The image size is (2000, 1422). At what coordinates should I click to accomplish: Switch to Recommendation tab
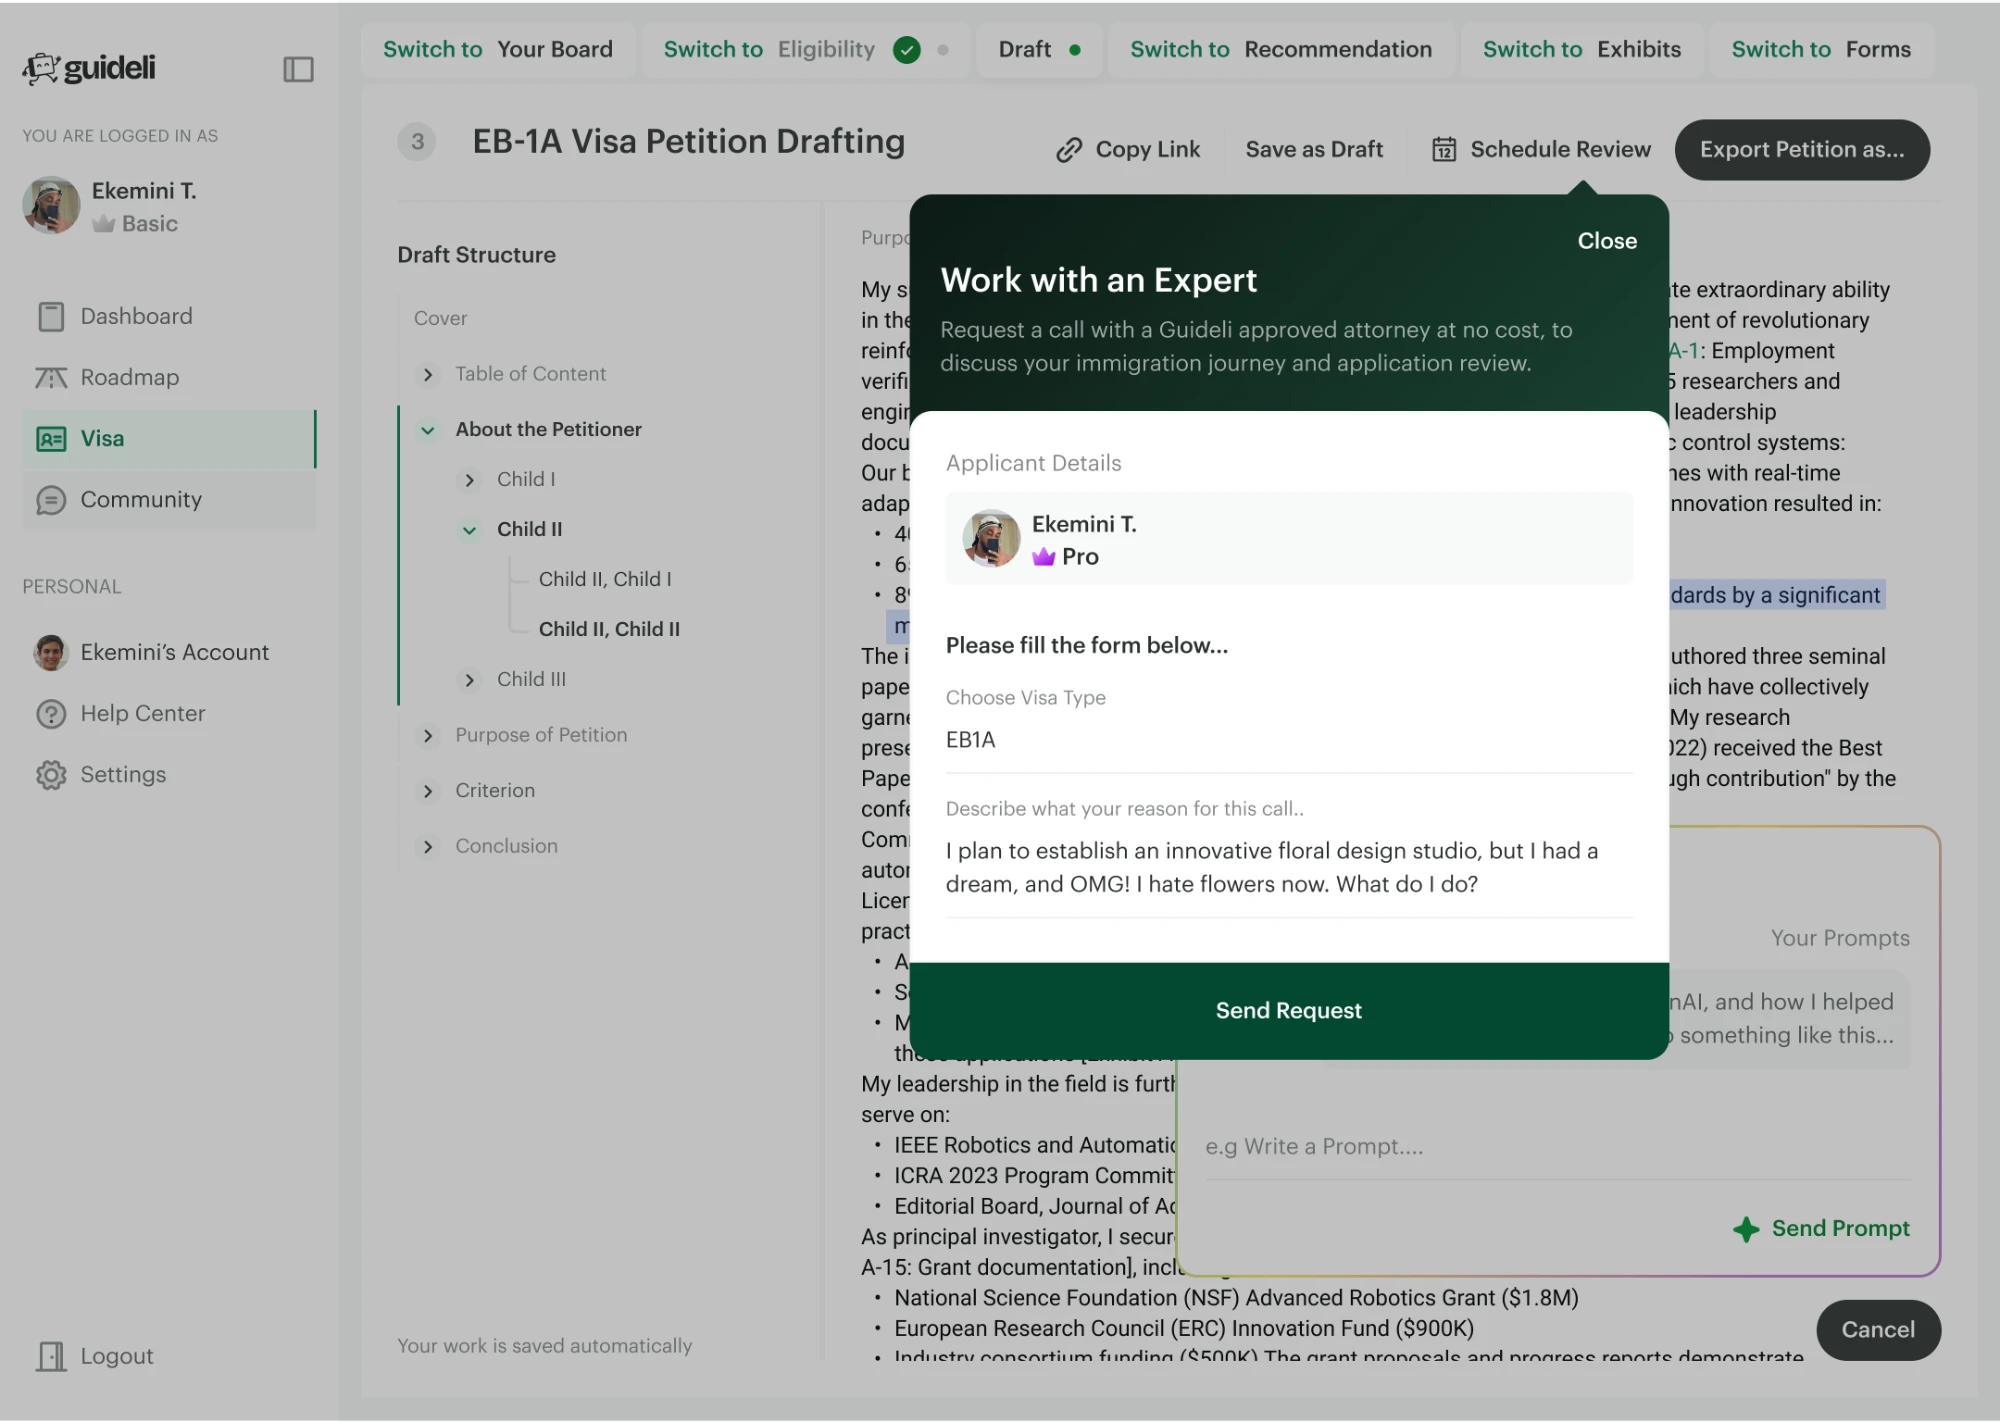pyautogui.click(x=1281, y=49)
